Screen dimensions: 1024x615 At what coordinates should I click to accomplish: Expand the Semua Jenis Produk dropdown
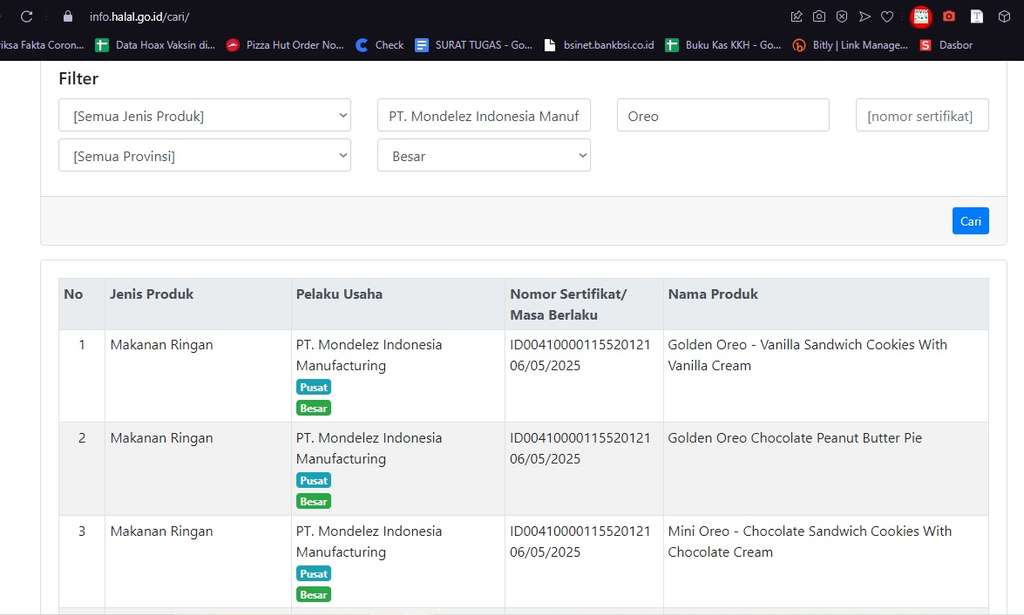click(204, 116)
